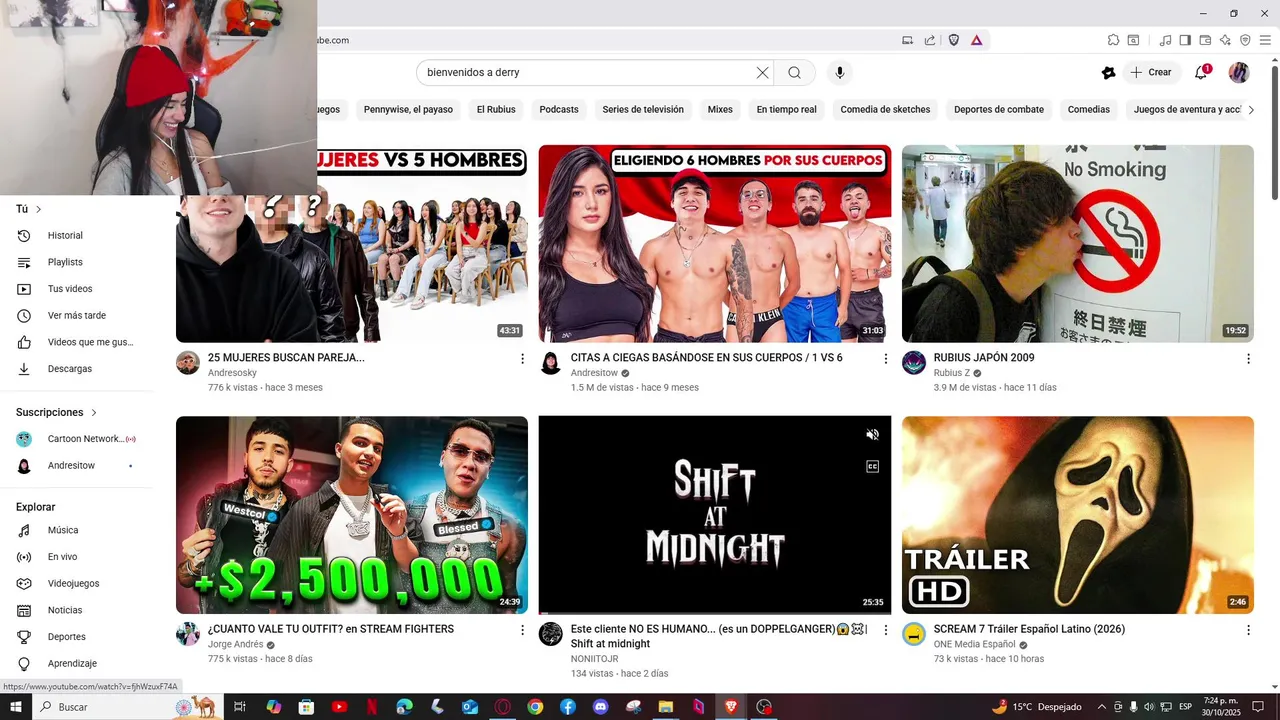Select the Comedias chip
Viewport: 1280px width, 720px height.
(1089, 110)
